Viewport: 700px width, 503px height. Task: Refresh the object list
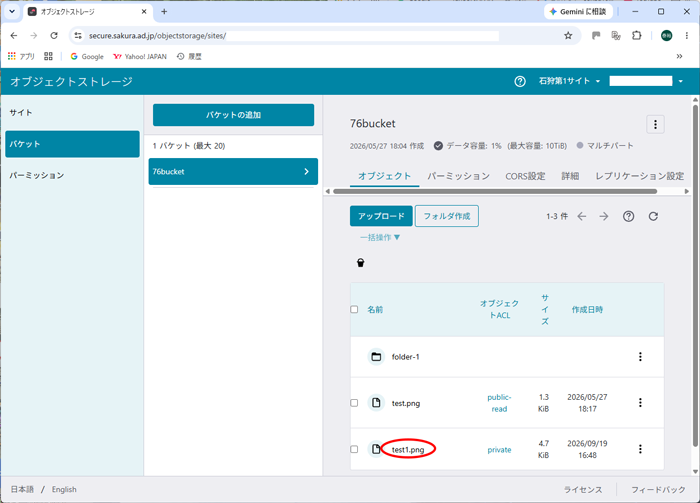653,216
